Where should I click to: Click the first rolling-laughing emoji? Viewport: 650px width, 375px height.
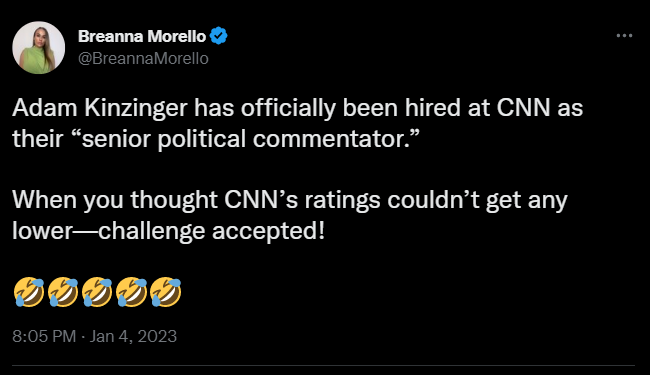tap(29, 292)
